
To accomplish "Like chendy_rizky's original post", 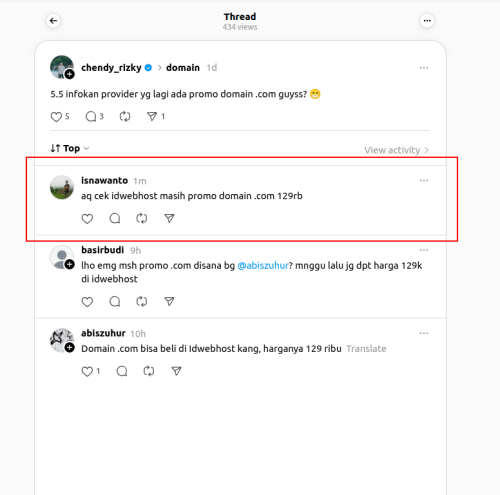I will pyautogui.click(x=56, y=117).
